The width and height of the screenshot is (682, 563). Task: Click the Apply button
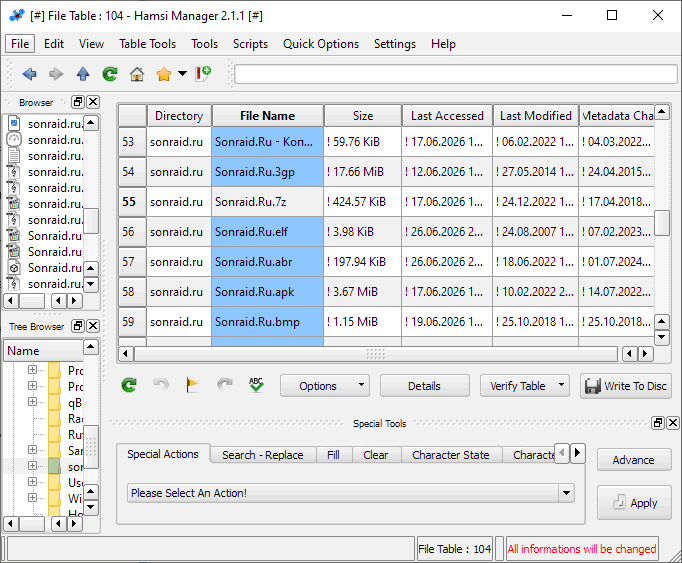click(x=635, y=503)
